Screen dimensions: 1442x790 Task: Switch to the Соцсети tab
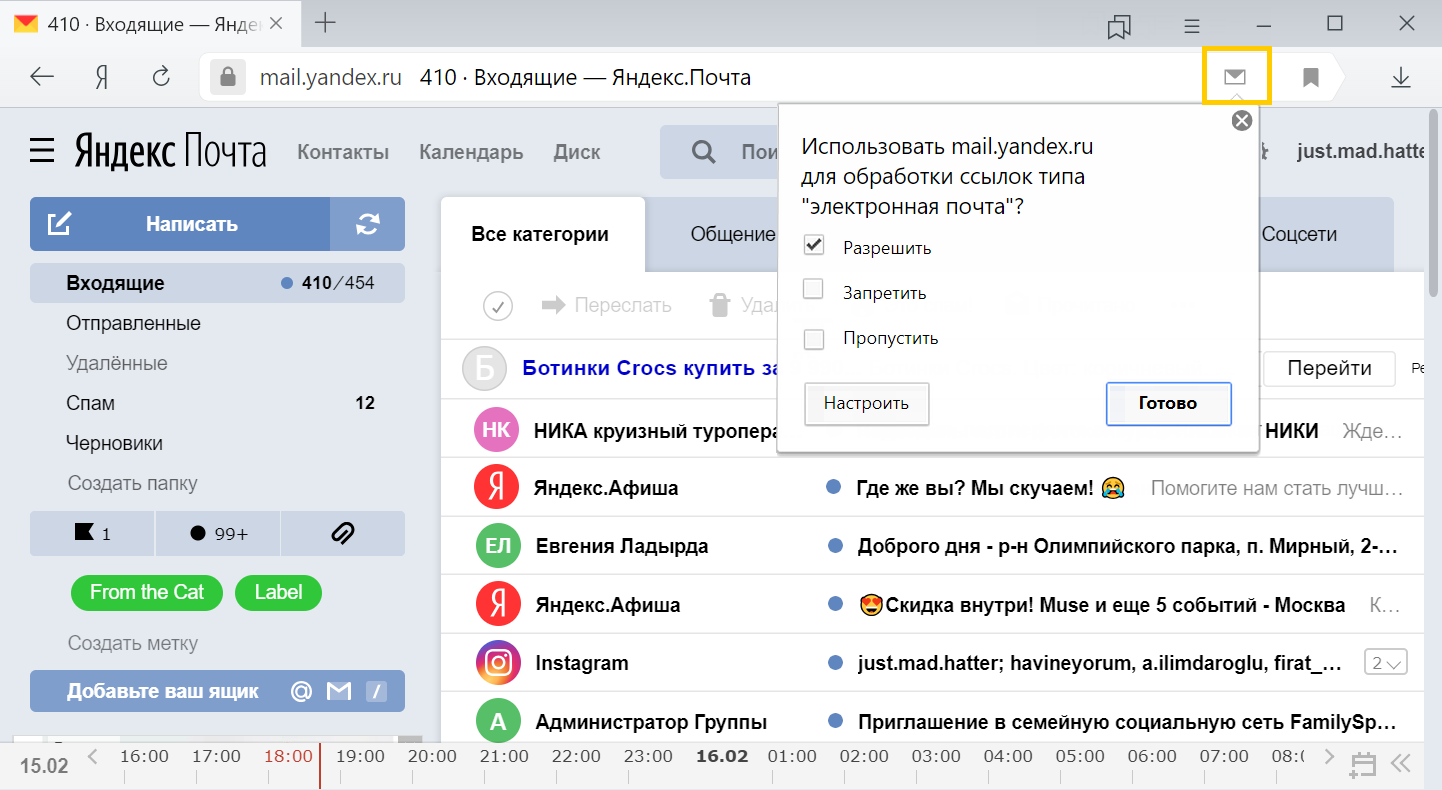[1299, 234]
